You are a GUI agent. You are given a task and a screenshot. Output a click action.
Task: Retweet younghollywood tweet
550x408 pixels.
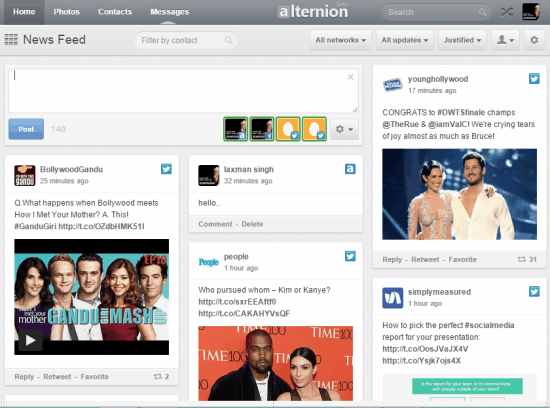pyautogui.click(x=425, y=259)
